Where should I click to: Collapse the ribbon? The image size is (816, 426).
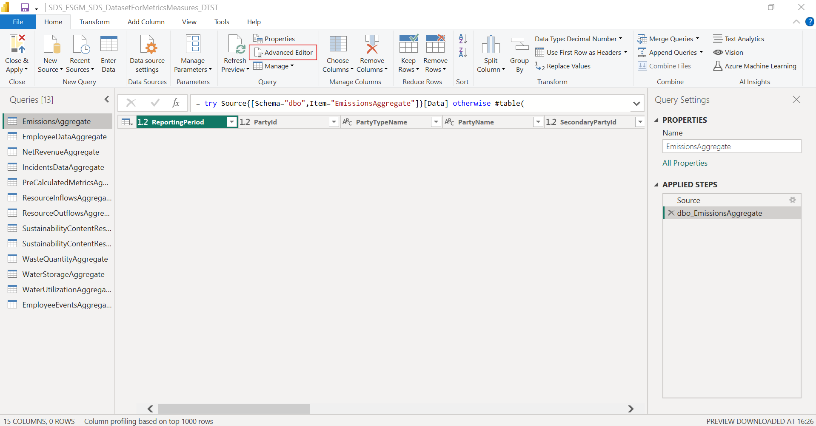click(796, 22)
